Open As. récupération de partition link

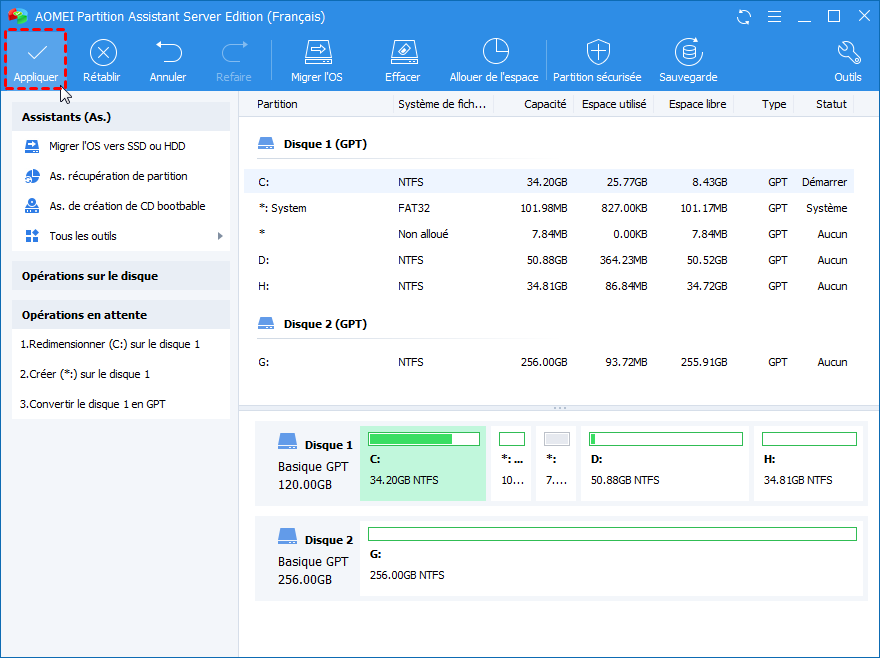(118, 176)
